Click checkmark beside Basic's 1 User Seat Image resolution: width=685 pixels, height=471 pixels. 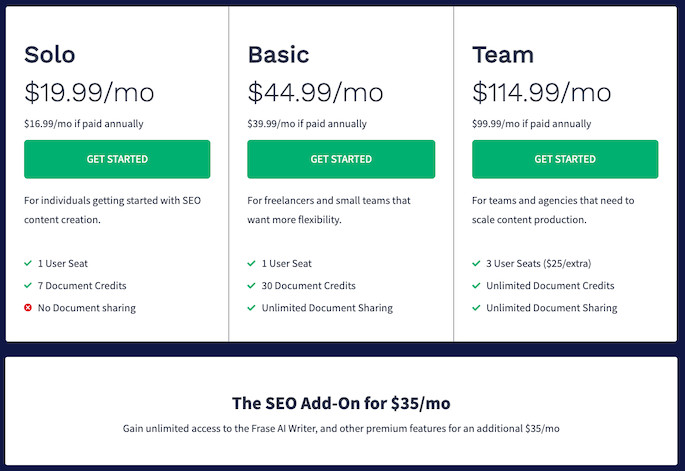(252, 264)
